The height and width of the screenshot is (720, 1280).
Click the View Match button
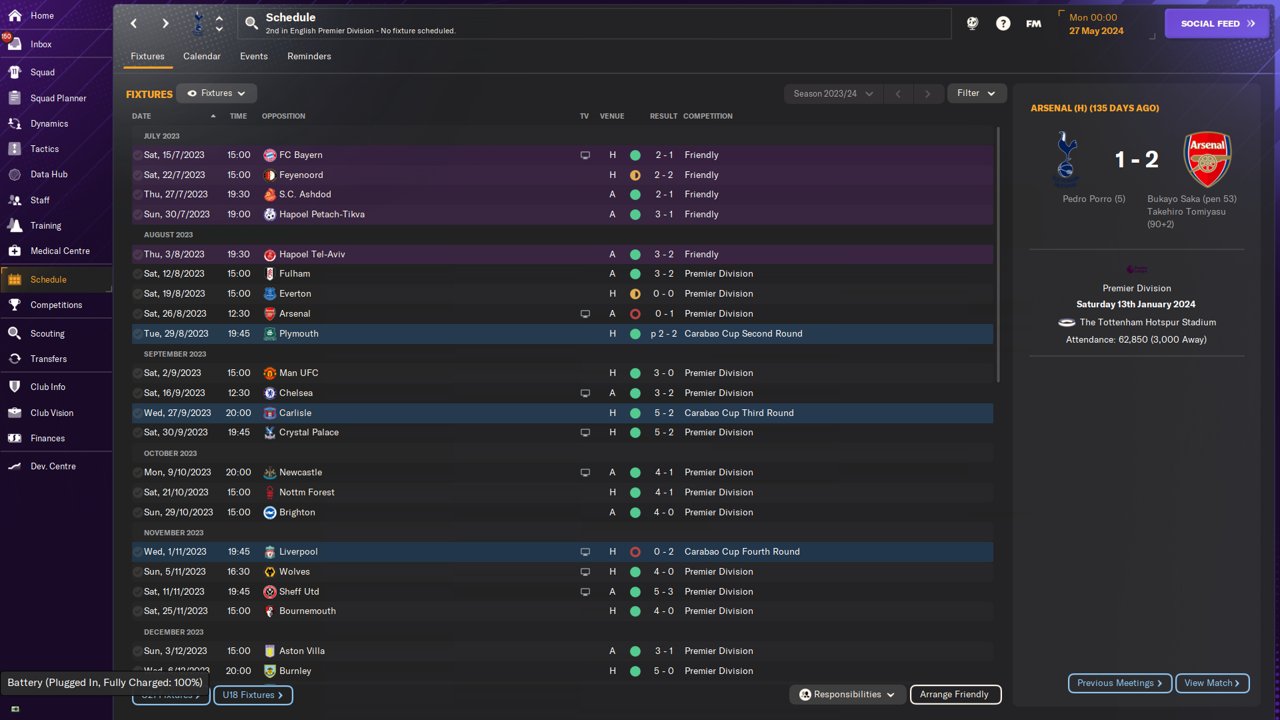1212,683
